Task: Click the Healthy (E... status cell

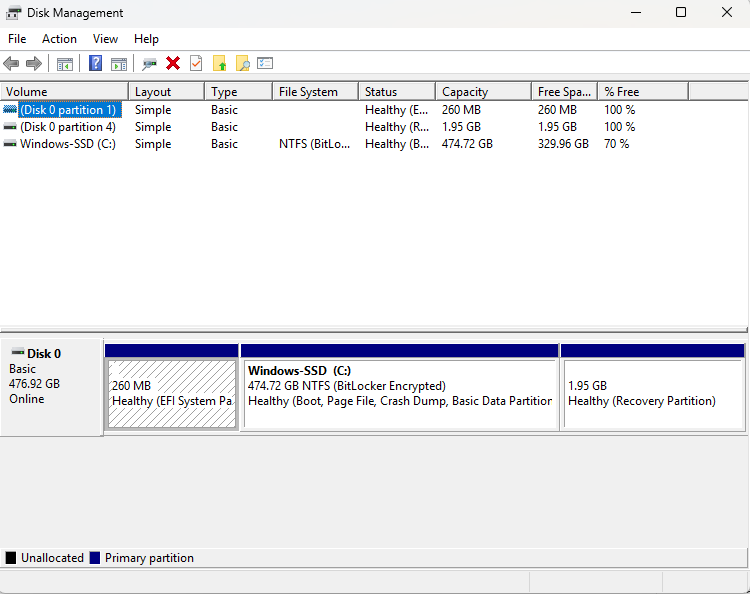Action: coord(397,110)
